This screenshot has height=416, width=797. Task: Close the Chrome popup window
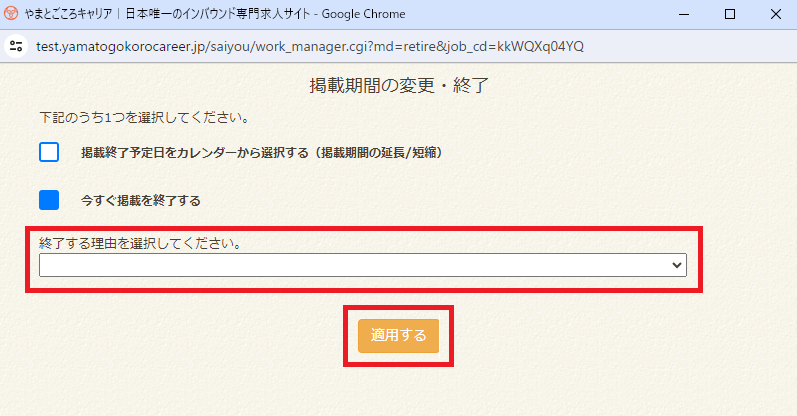774,14
